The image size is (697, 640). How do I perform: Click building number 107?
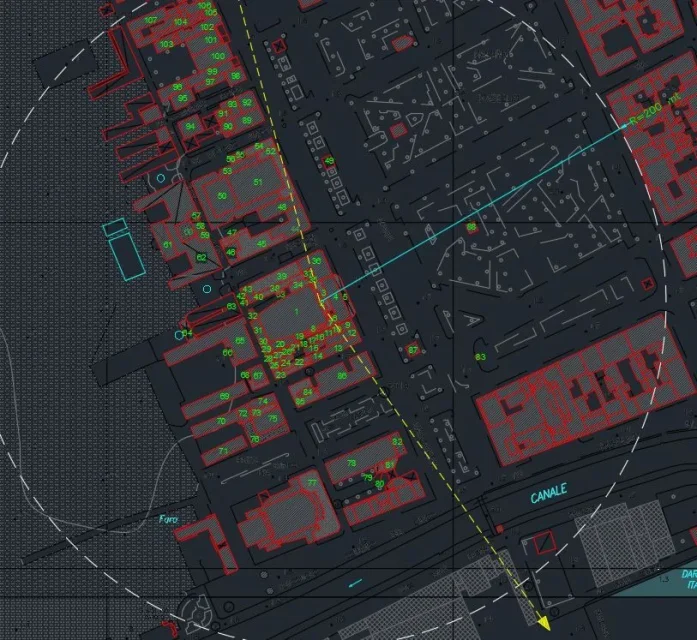(x=150, y=20)
